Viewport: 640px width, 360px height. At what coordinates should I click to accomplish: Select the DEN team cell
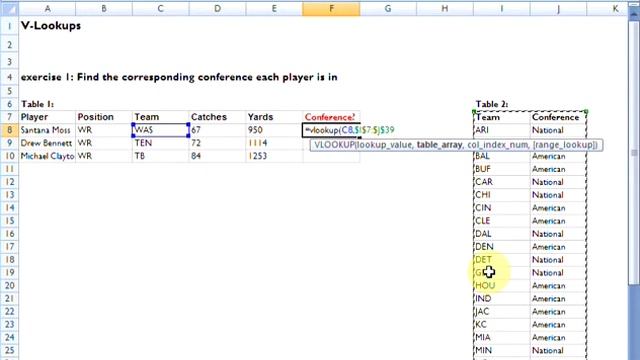pos(502,247)
